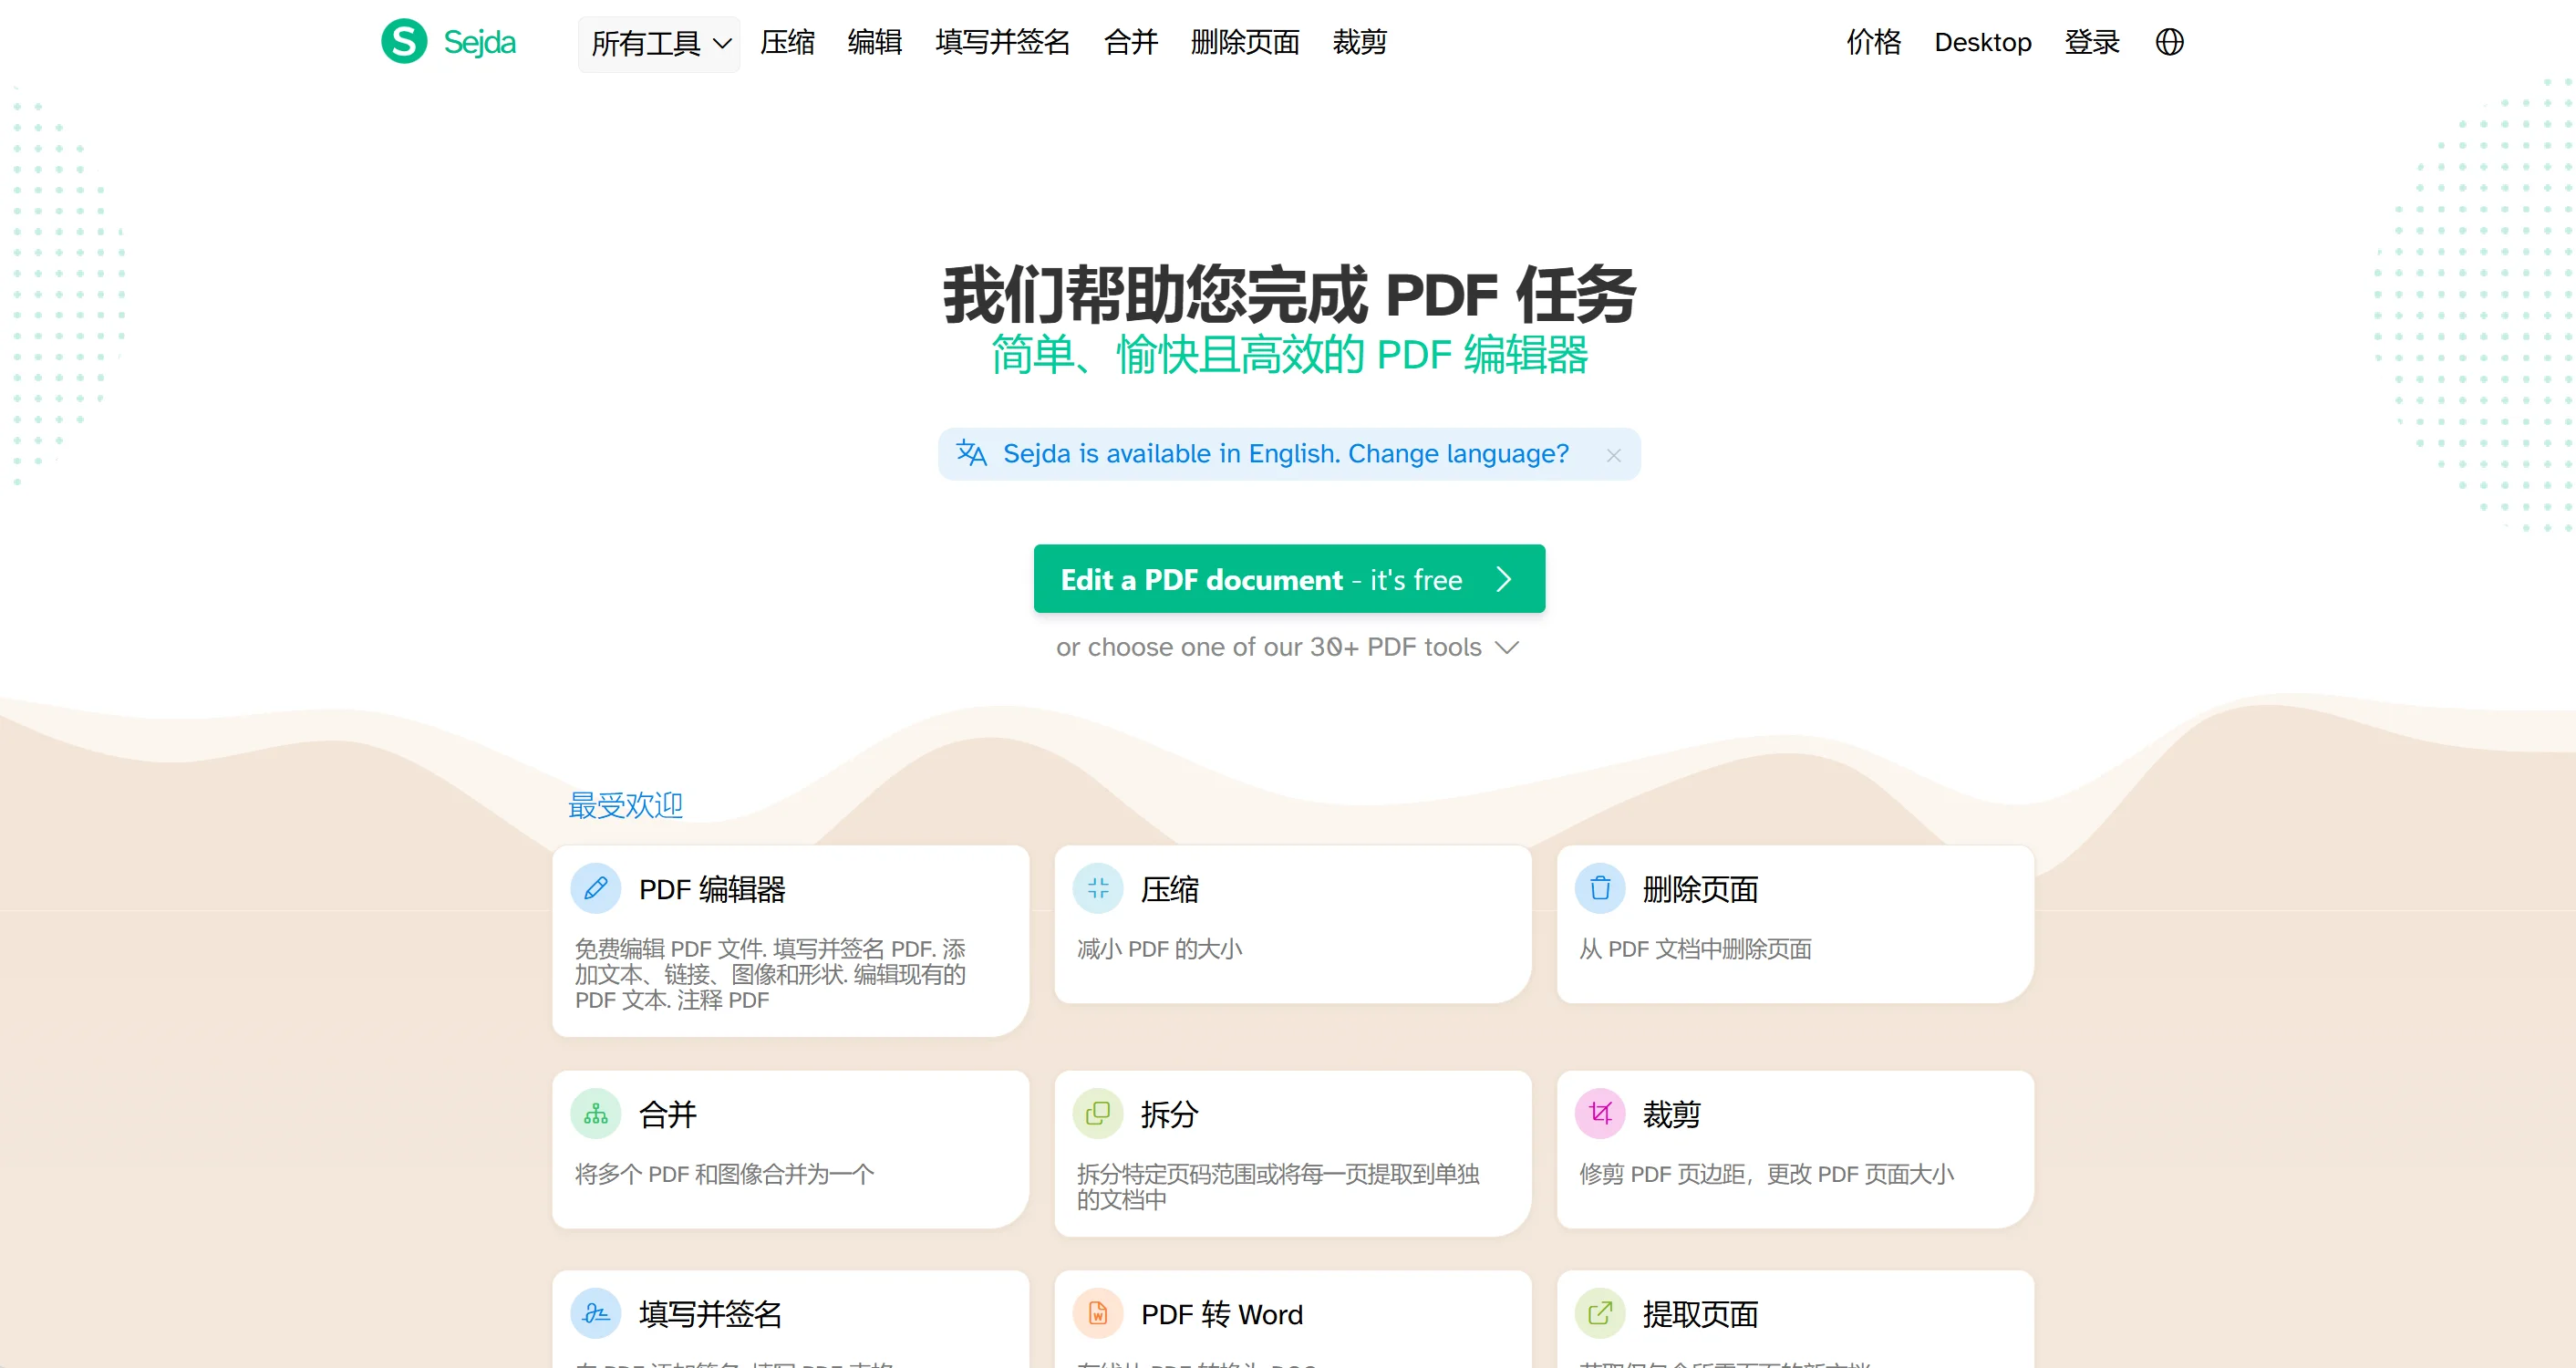Click the document icon on PDF 转 Word card
This screenshot has width=2576, height=1368.
[x=1098, y=1313]
